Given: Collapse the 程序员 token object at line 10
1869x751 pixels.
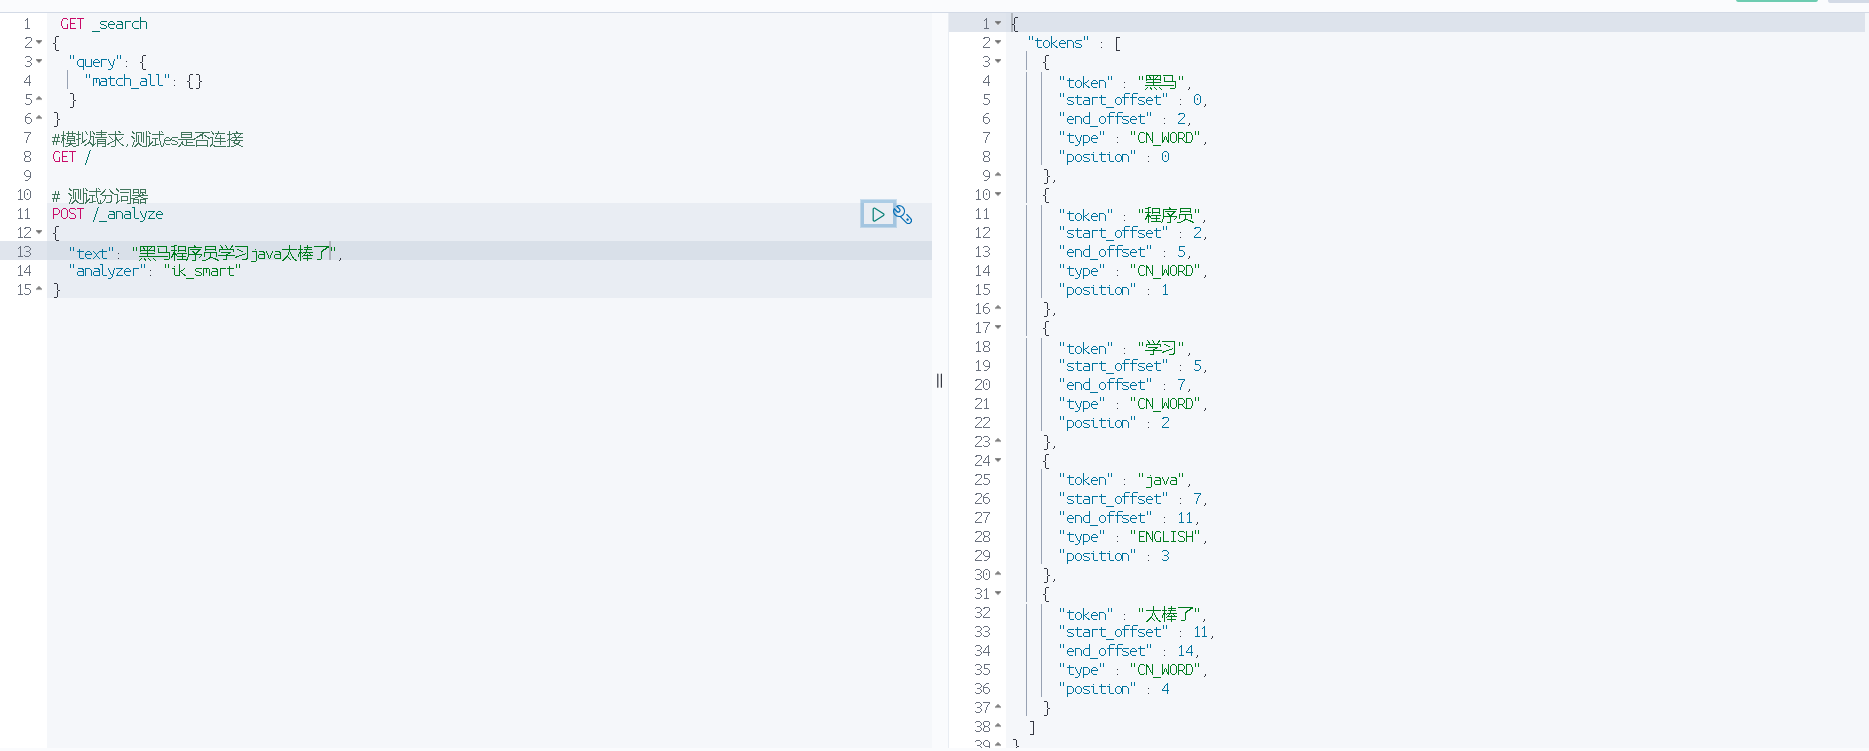Looking at the screenshot, I should tap(998, 195).
